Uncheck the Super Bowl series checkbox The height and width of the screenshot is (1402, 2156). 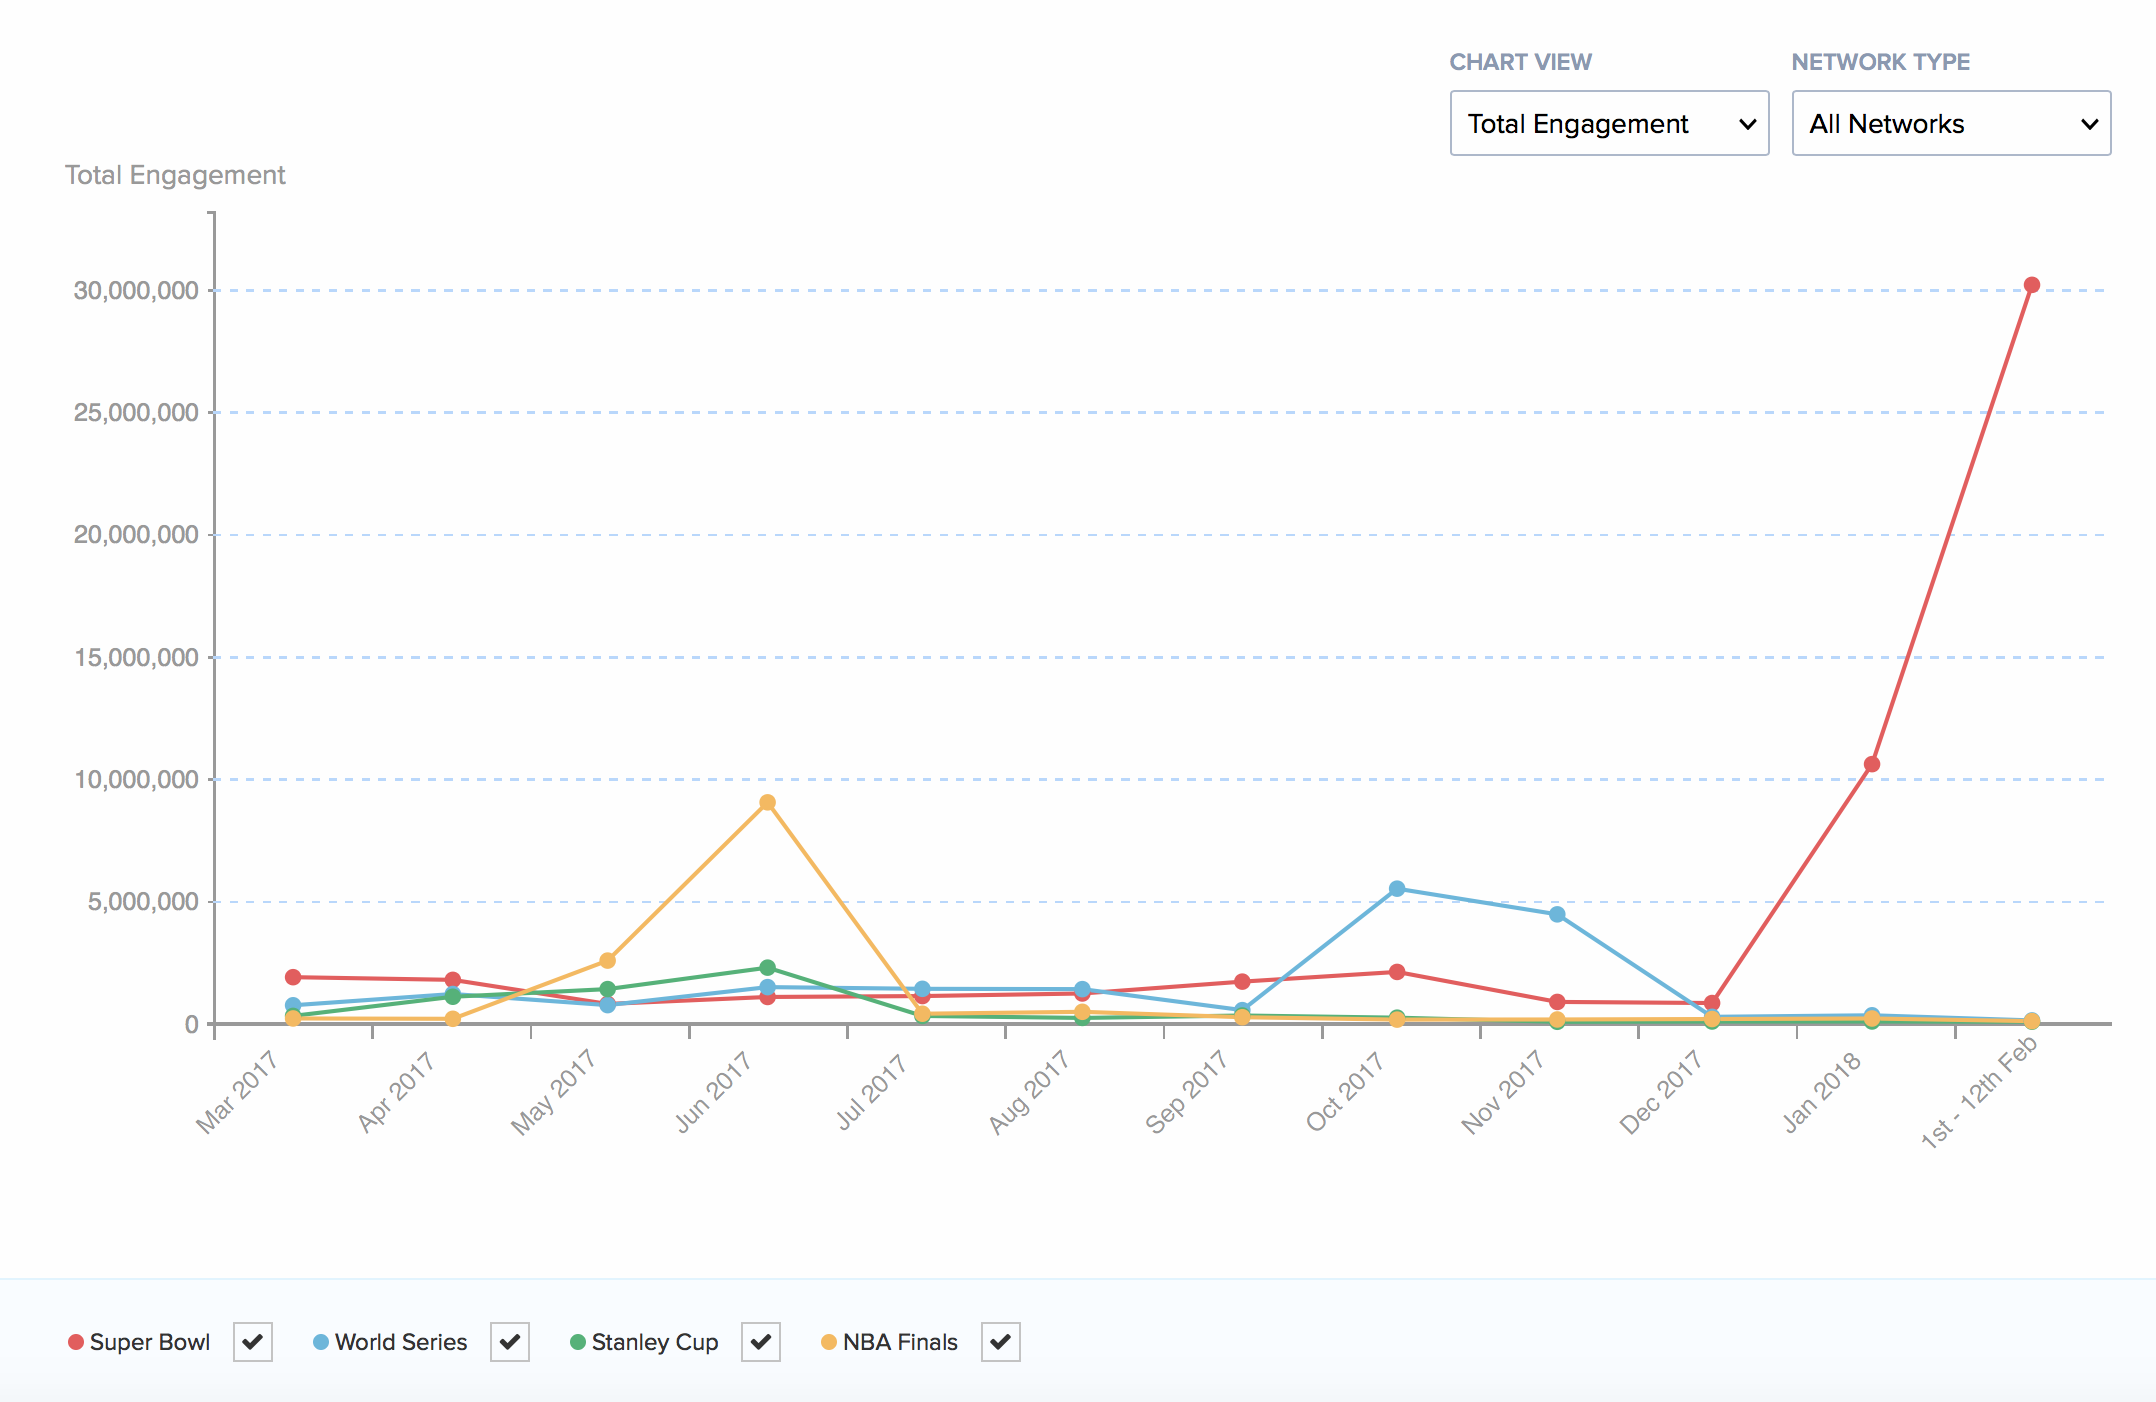click(253, 1341)
